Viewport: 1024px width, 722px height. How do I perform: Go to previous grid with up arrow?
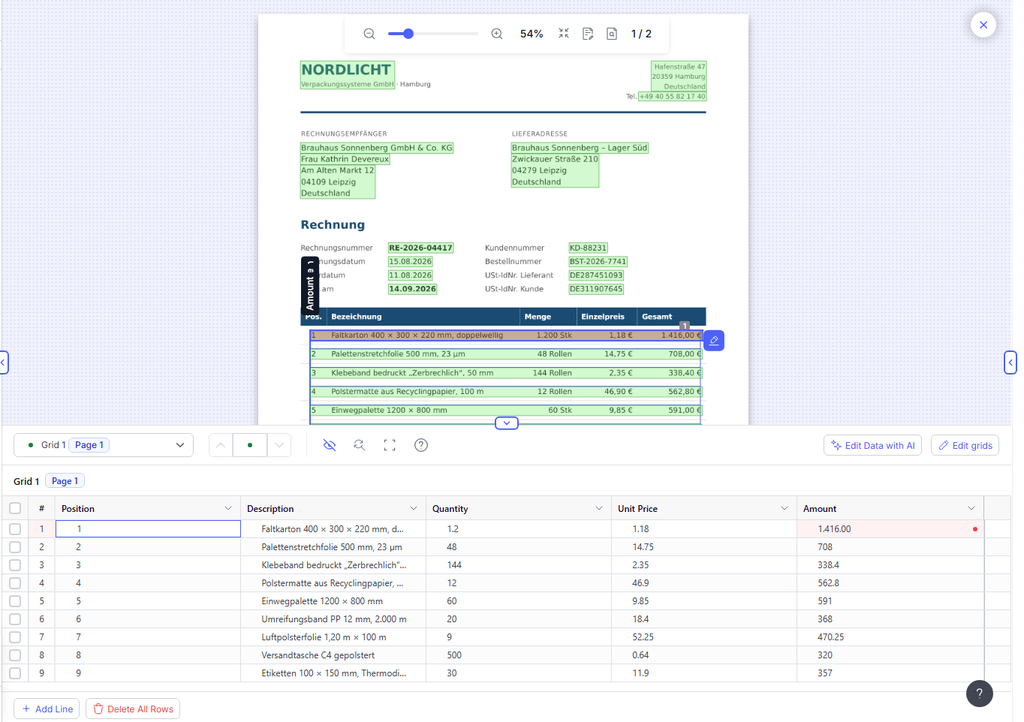coord(221,445)
